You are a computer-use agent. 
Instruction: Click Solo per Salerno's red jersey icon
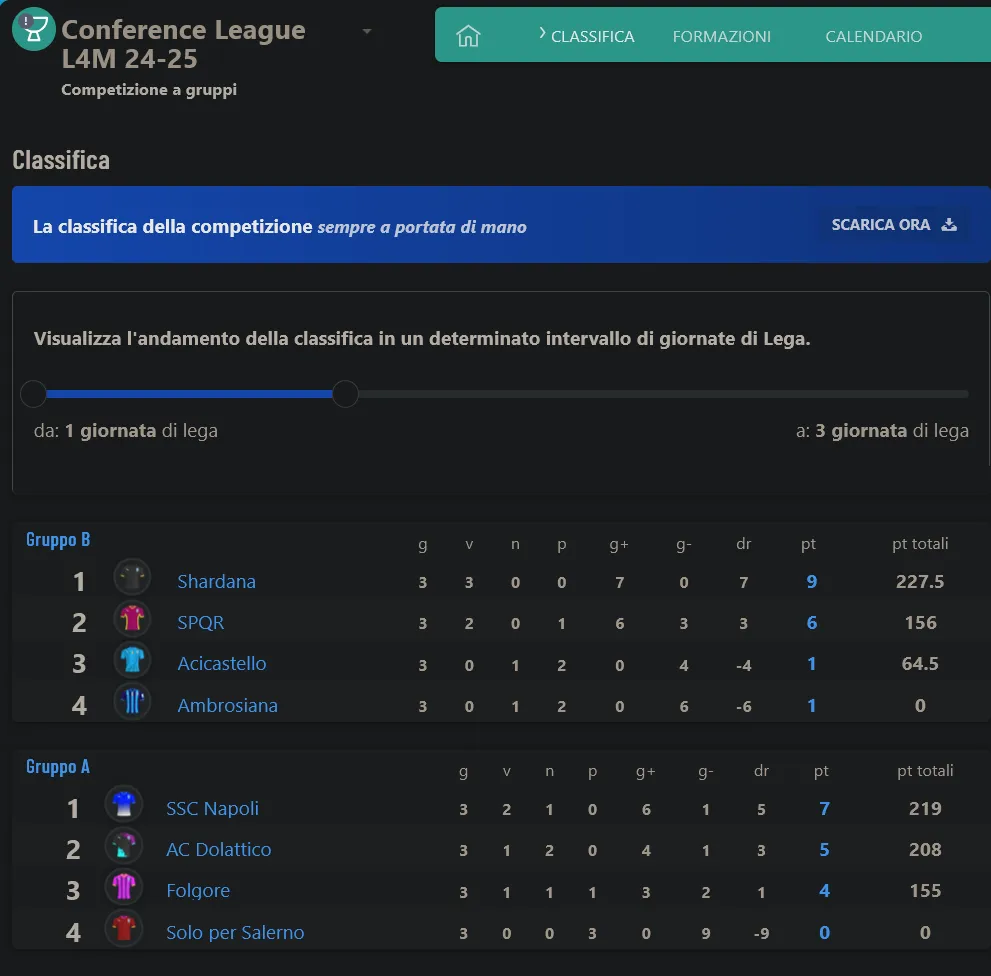[x=123, y=930]
